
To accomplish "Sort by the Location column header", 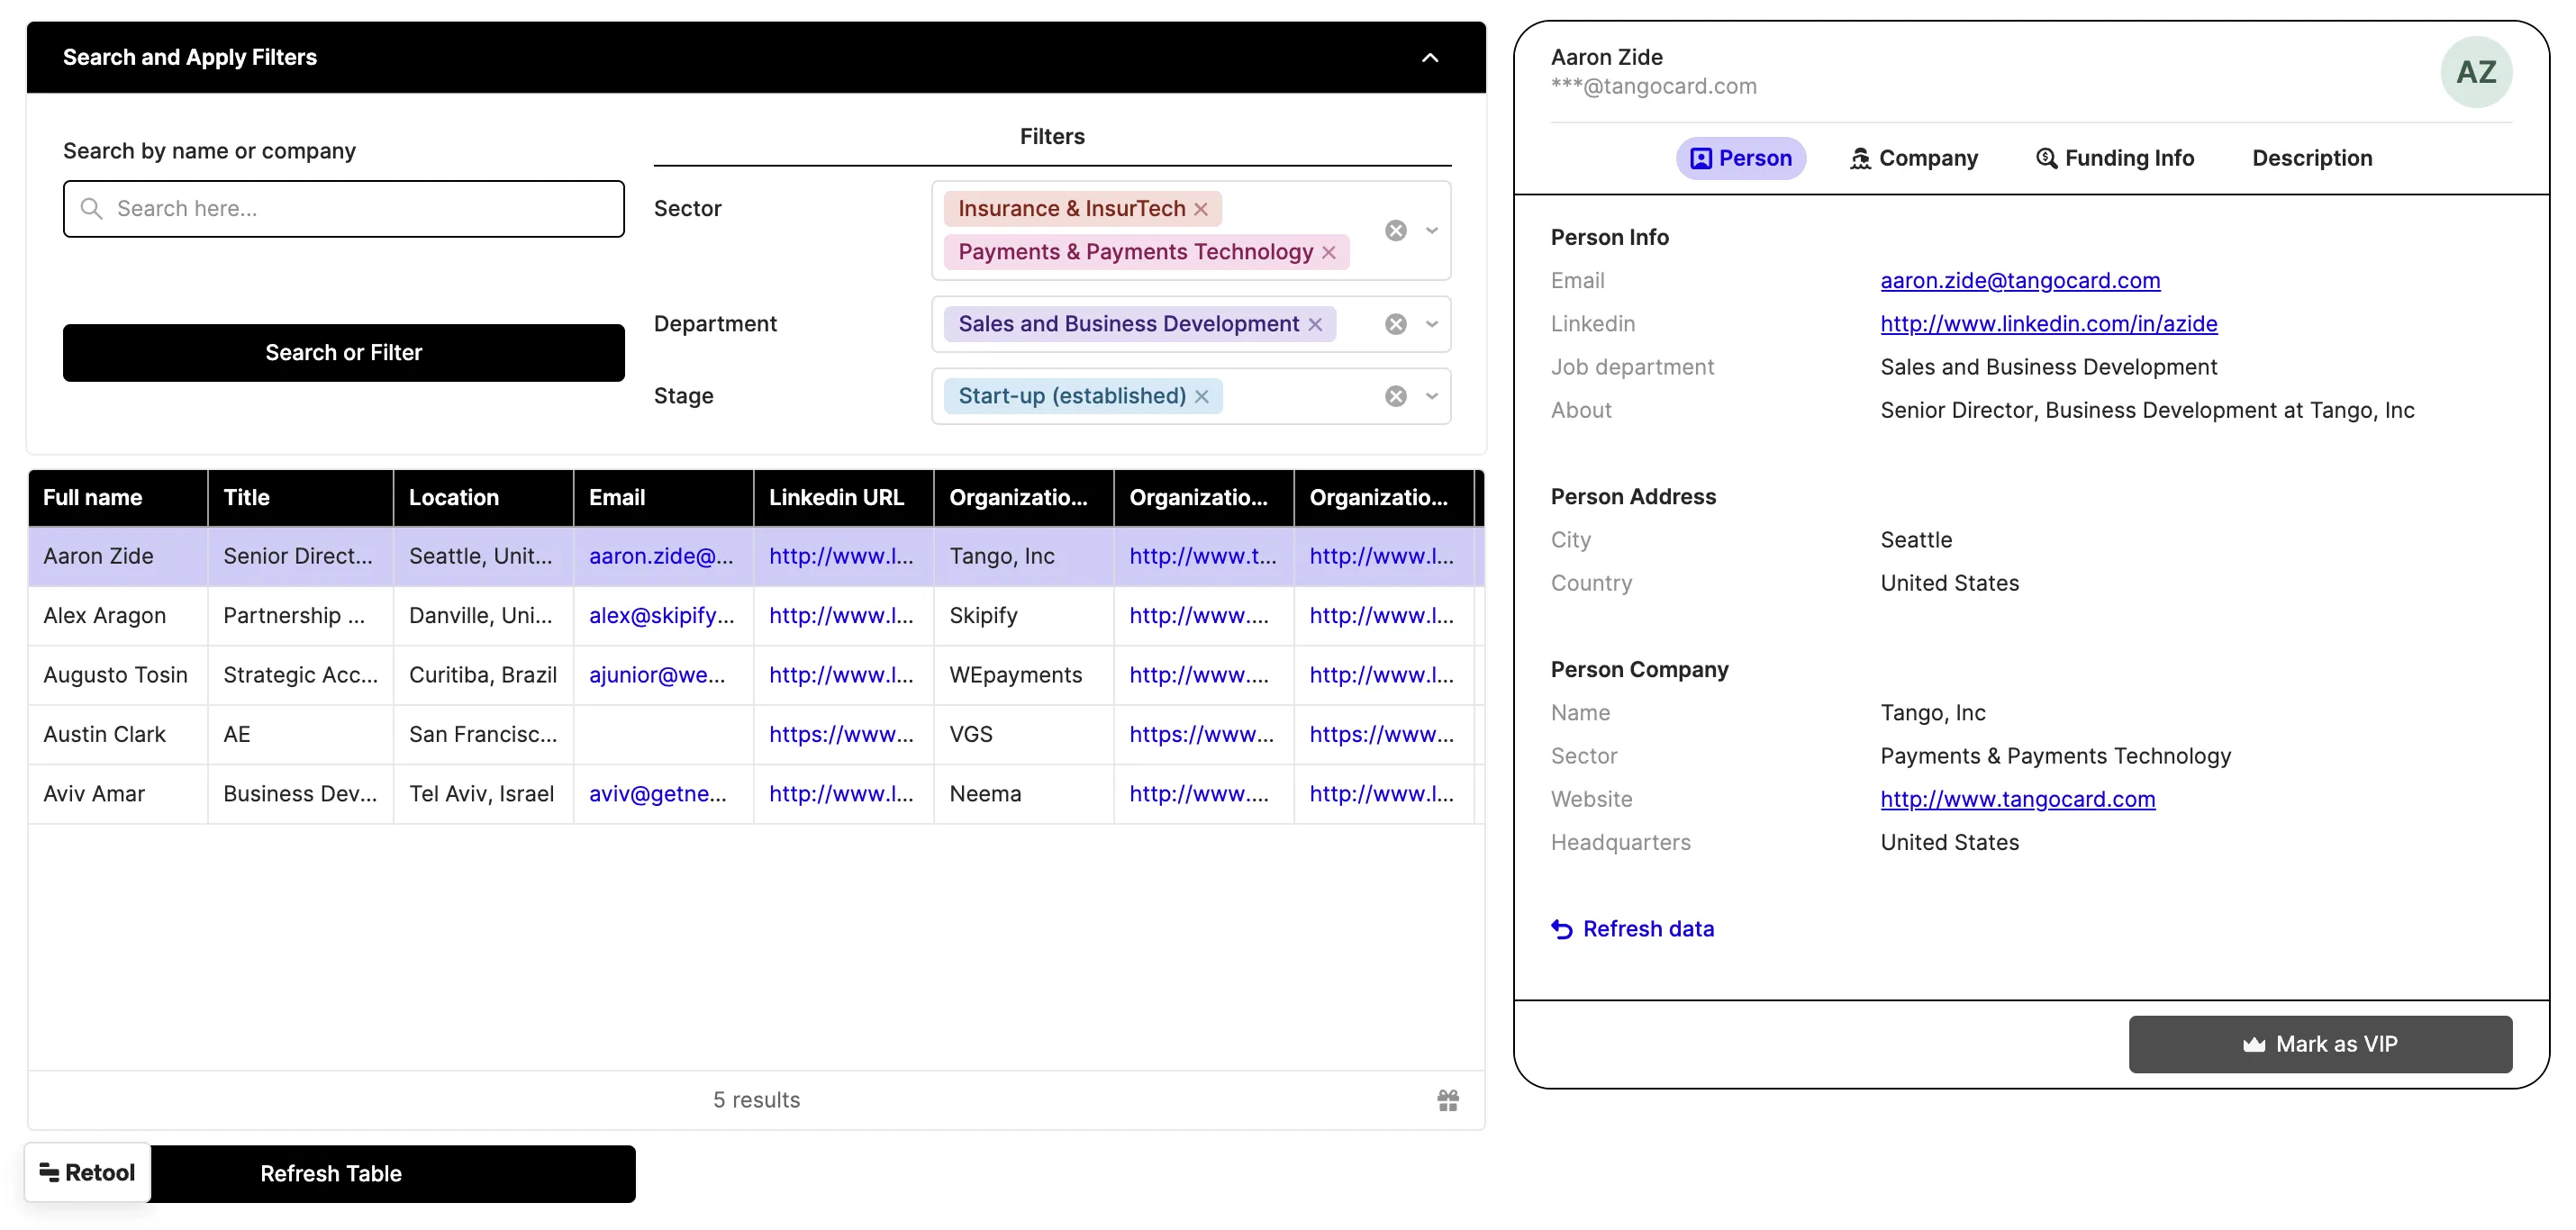I will (x=483, y=498).
